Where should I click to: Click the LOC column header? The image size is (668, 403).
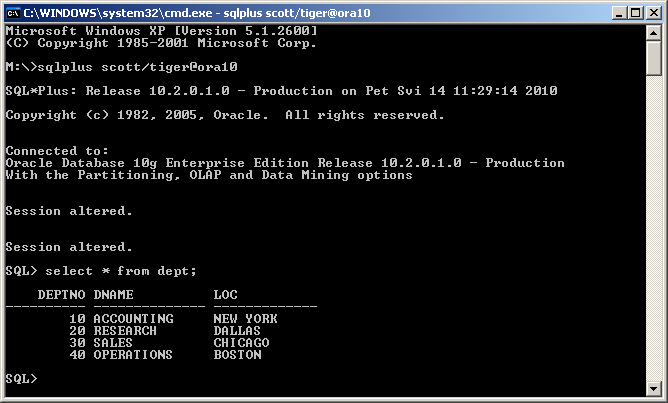click(x=225, y=295)
